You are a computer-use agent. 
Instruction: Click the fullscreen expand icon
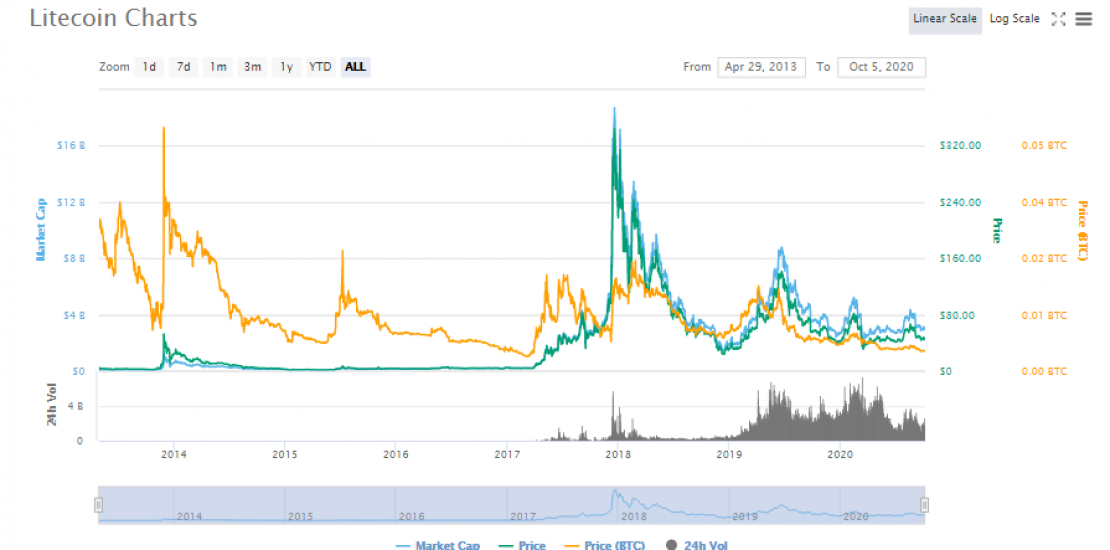(1059, 19)
